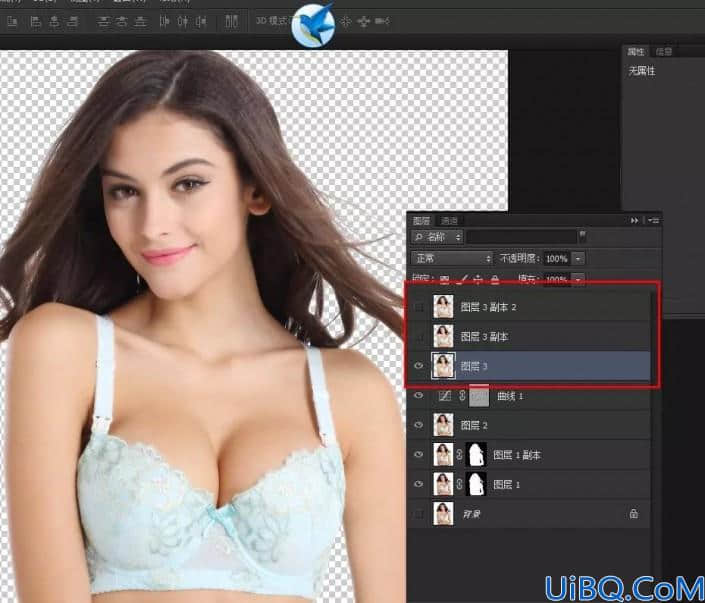Toggle the layer filter on/off switch

(x=583, y=235)
